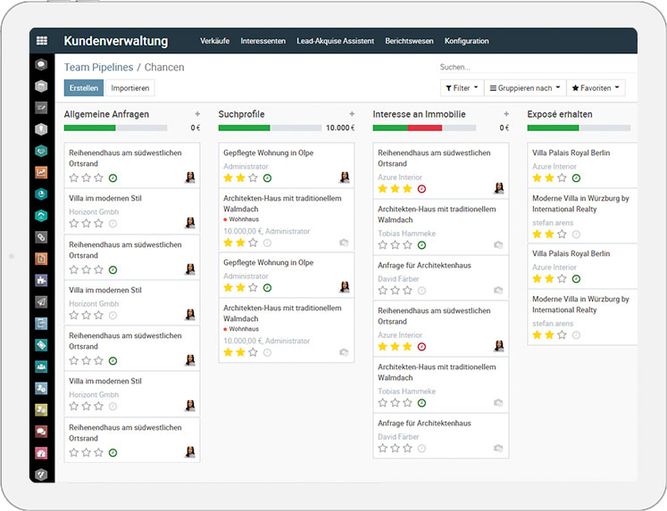667x511 pixels.
Task: Open the teal people group sidebar icon
Action: (41, 367)
